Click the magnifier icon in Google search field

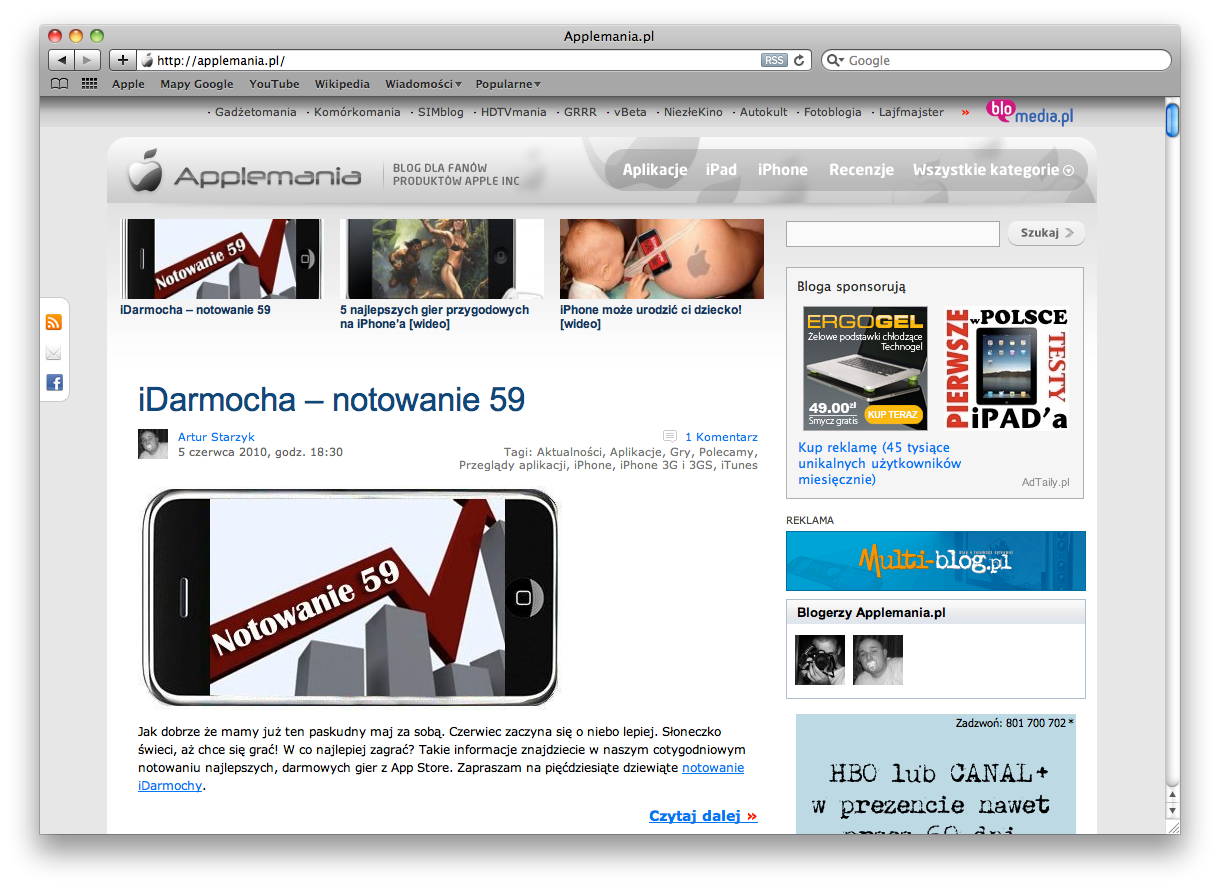(836, 60)
